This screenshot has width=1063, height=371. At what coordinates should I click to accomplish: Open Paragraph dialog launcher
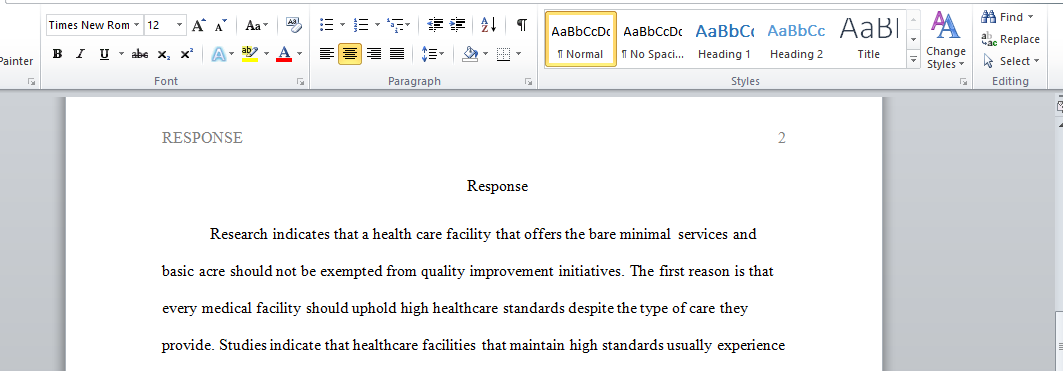[528, 81]
